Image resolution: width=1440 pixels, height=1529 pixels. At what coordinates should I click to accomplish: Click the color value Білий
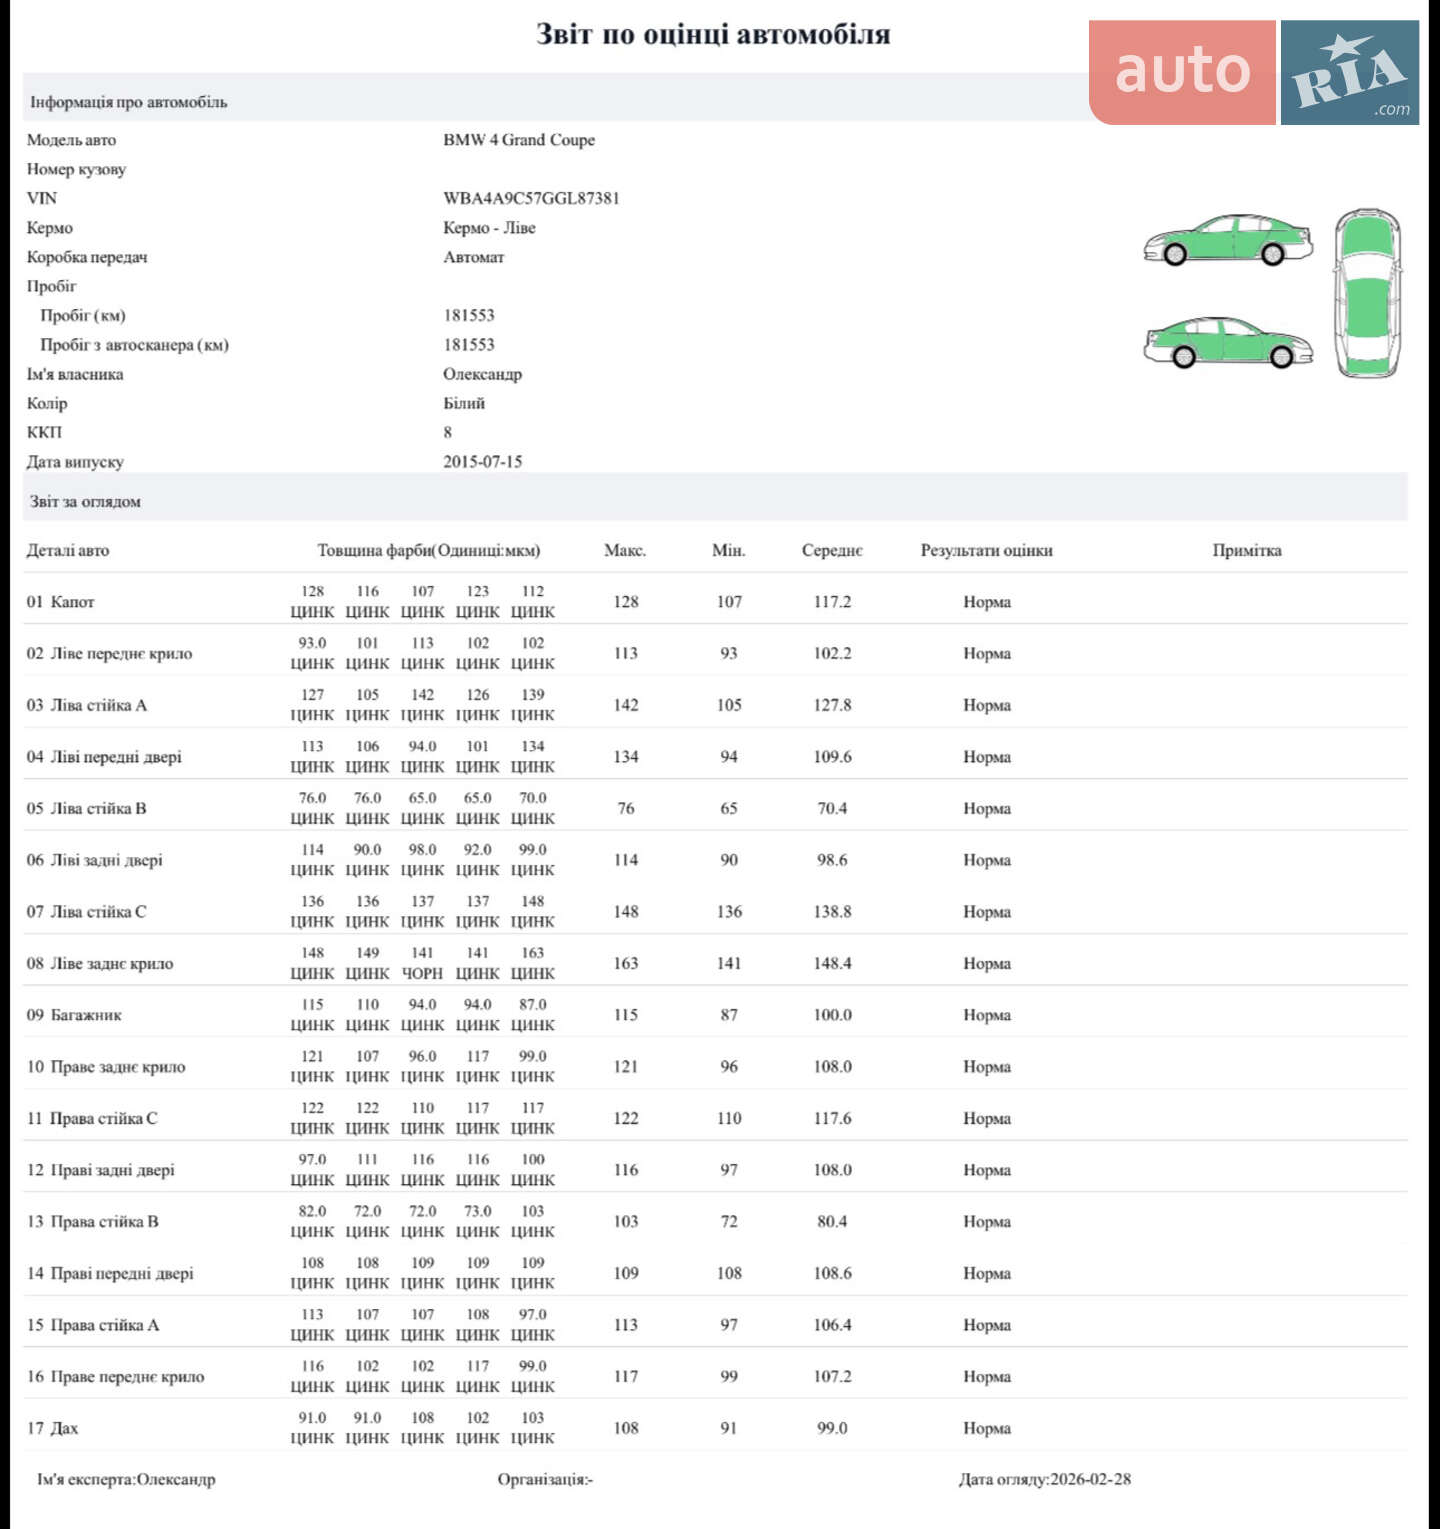coord(464,403)
